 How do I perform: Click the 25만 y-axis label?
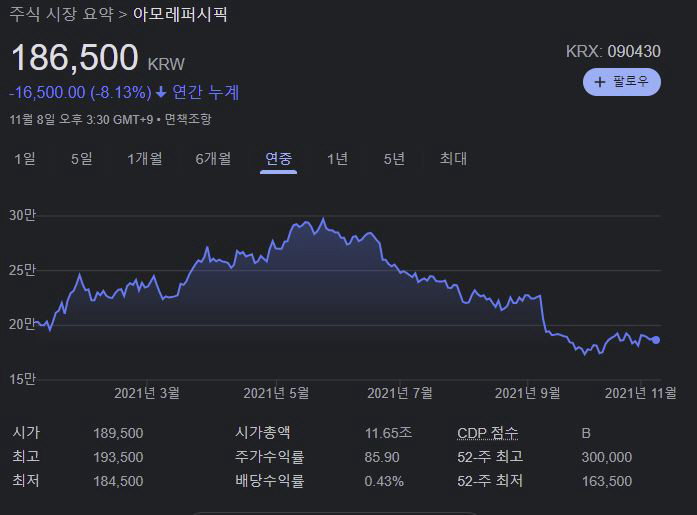coord(22,270)
